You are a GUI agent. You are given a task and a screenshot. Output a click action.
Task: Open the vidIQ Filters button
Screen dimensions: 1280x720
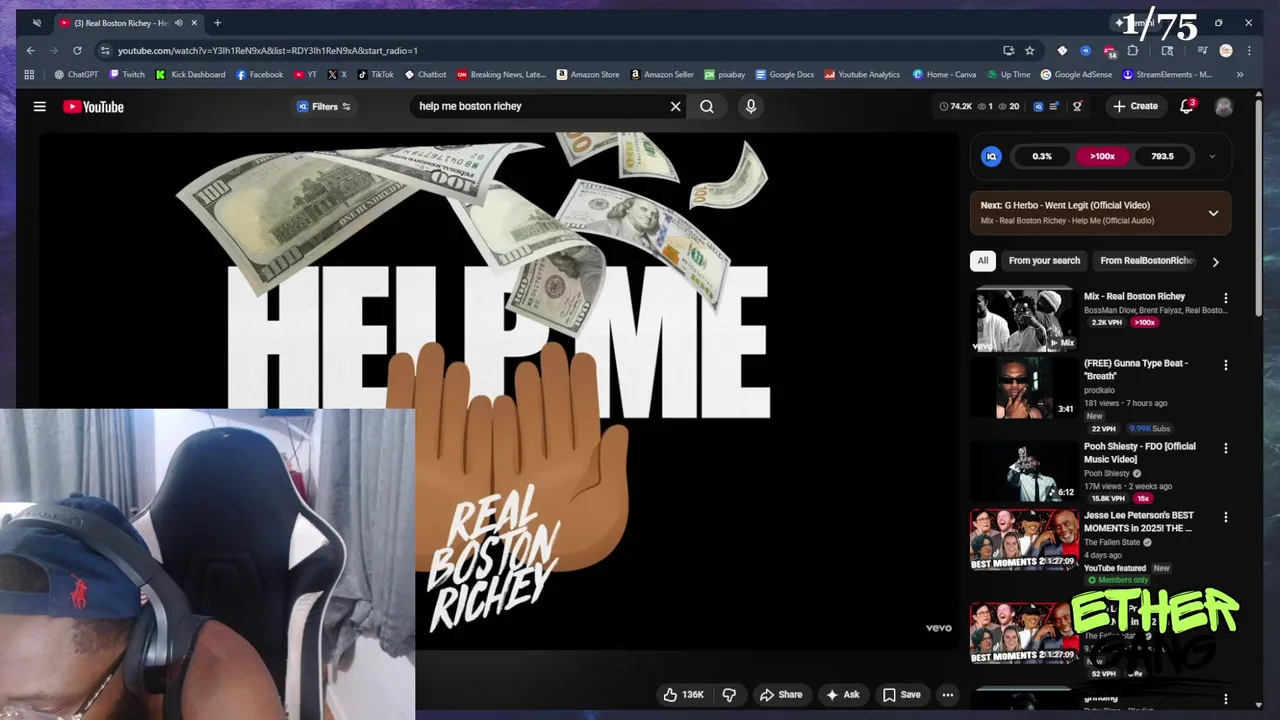324,106
